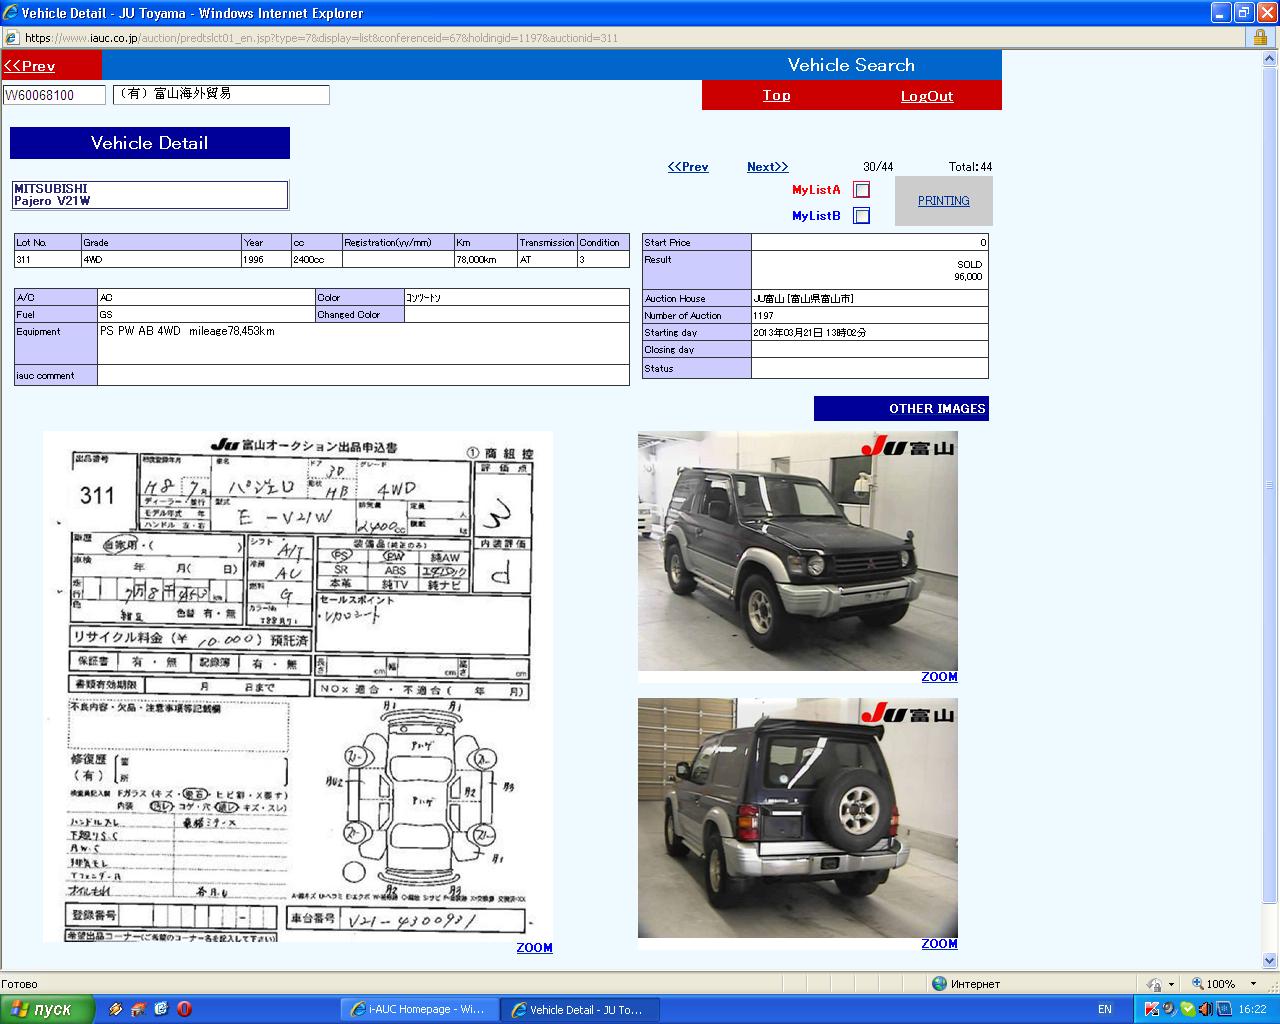Screen dimensions: 1280x1024
Task: Open the auction sheet image
Action: pos(298,686)
